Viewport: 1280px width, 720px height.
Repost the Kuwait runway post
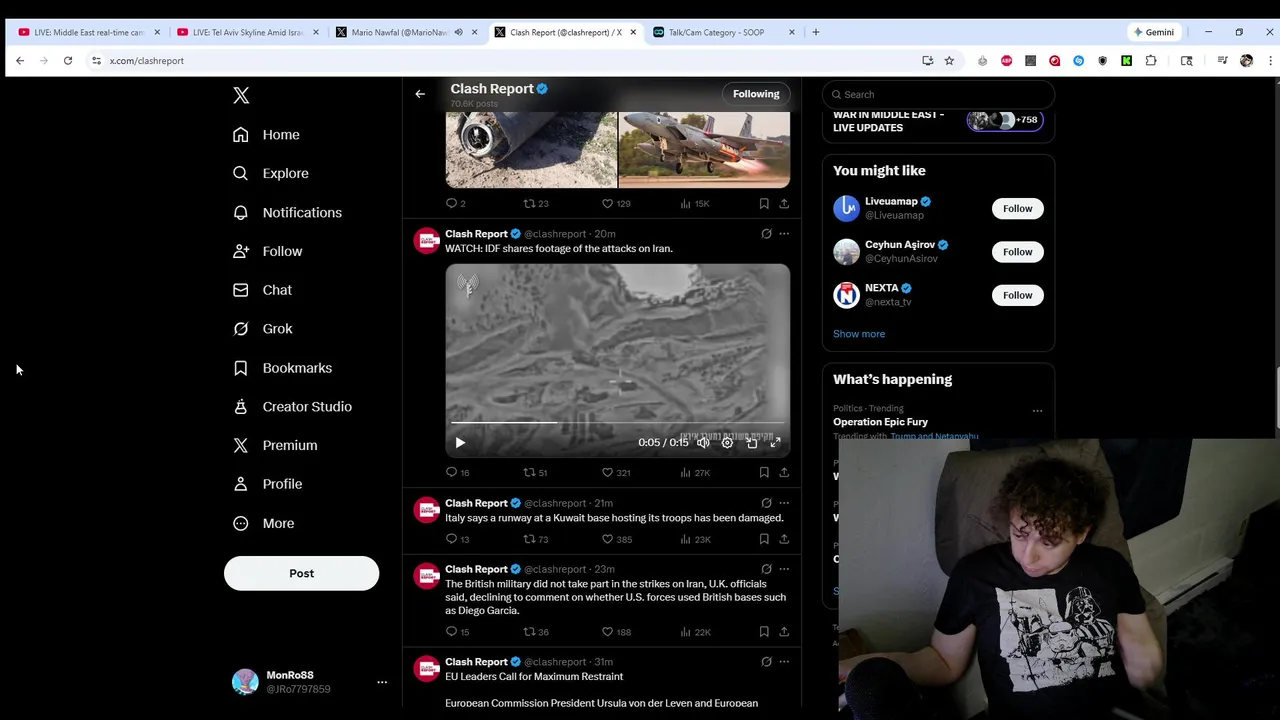coord(535,539)
